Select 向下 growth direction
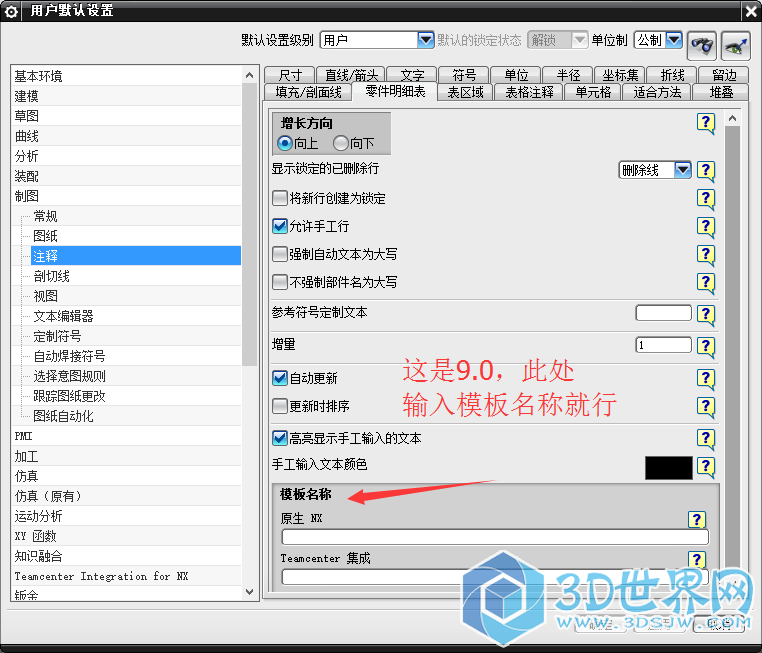This screenshot has width=762, height=653. 341,143
